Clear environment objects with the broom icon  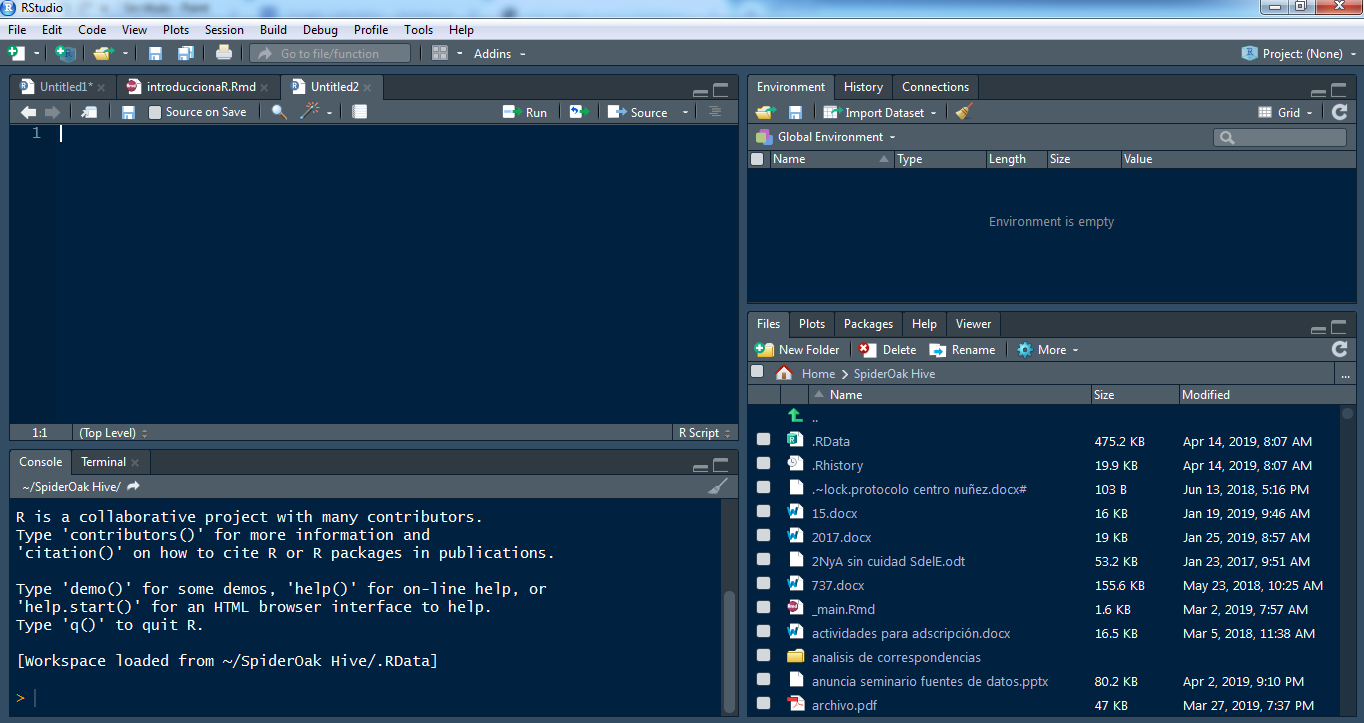tap(964, 113)
